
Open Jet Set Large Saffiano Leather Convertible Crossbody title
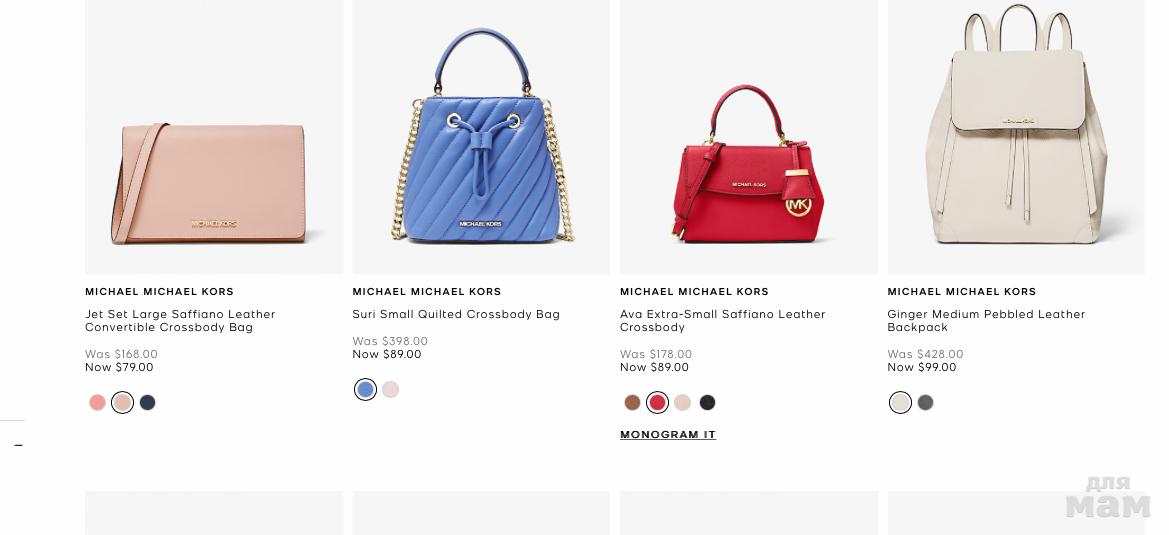[x=180, y=320]
